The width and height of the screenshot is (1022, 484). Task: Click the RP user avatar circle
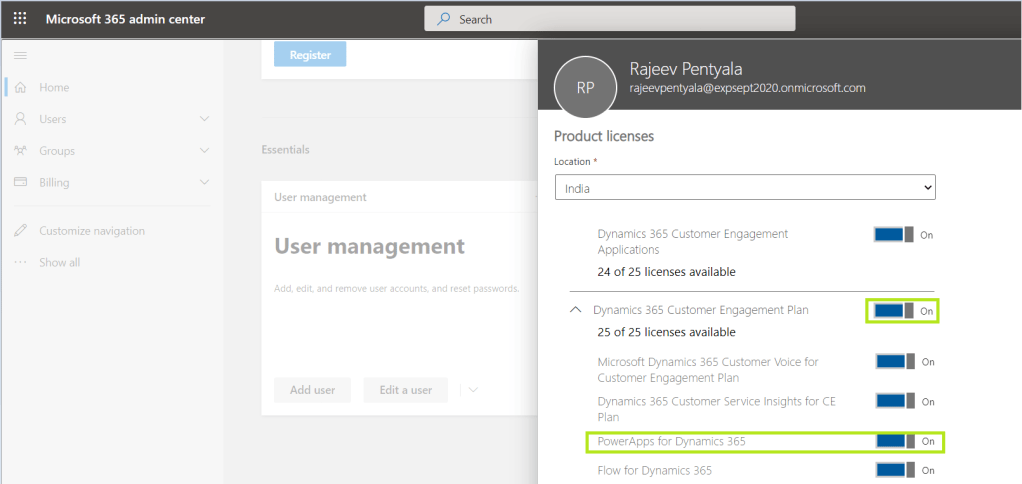tap(586, 88)
